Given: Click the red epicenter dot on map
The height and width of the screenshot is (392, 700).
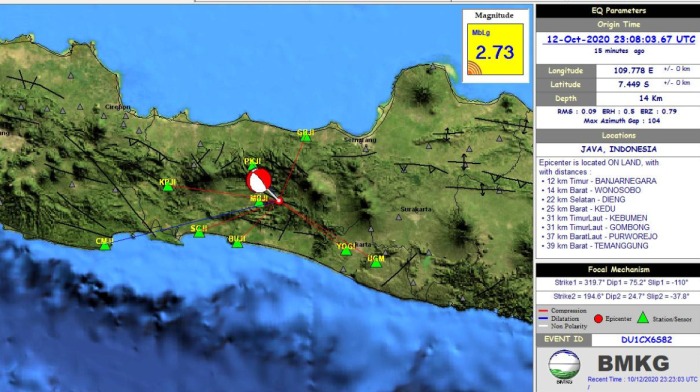Looking at the screenshot, I should tap(279, 201).
